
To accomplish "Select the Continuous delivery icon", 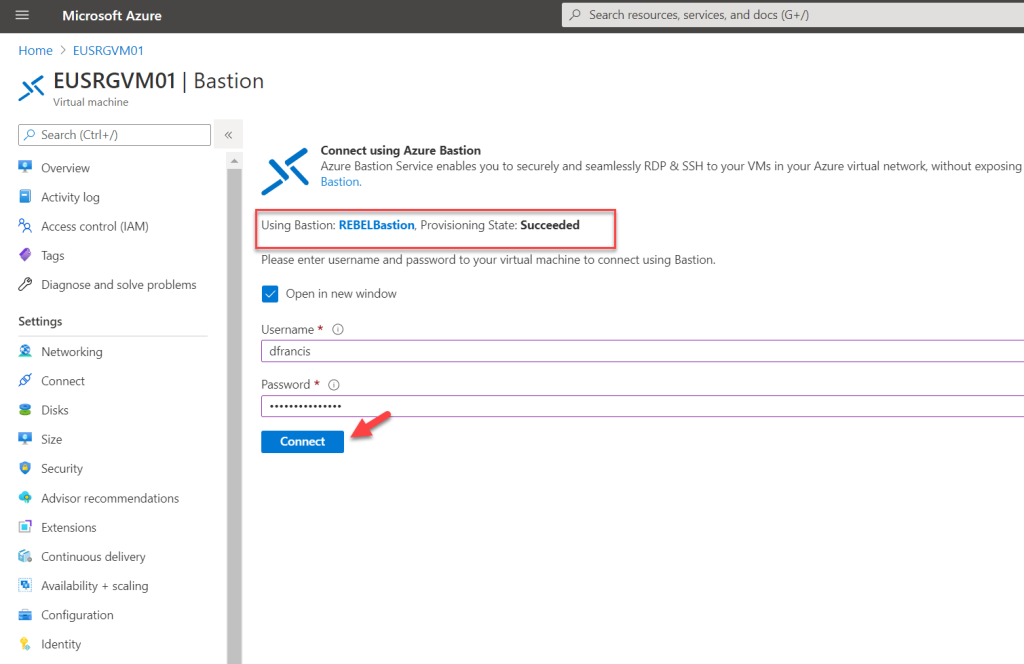I will [x=24, y=556].
